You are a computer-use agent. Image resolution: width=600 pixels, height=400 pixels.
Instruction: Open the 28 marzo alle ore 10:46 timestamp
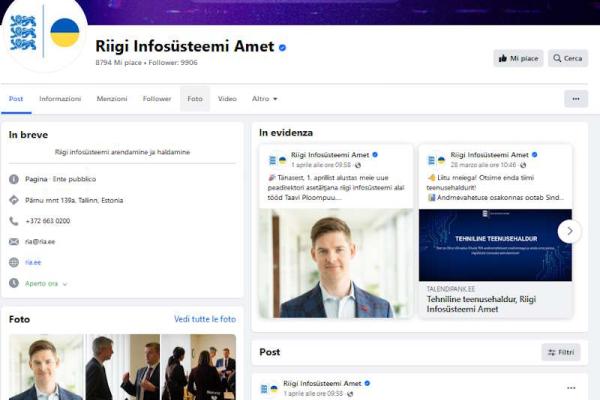coord(483,165)
